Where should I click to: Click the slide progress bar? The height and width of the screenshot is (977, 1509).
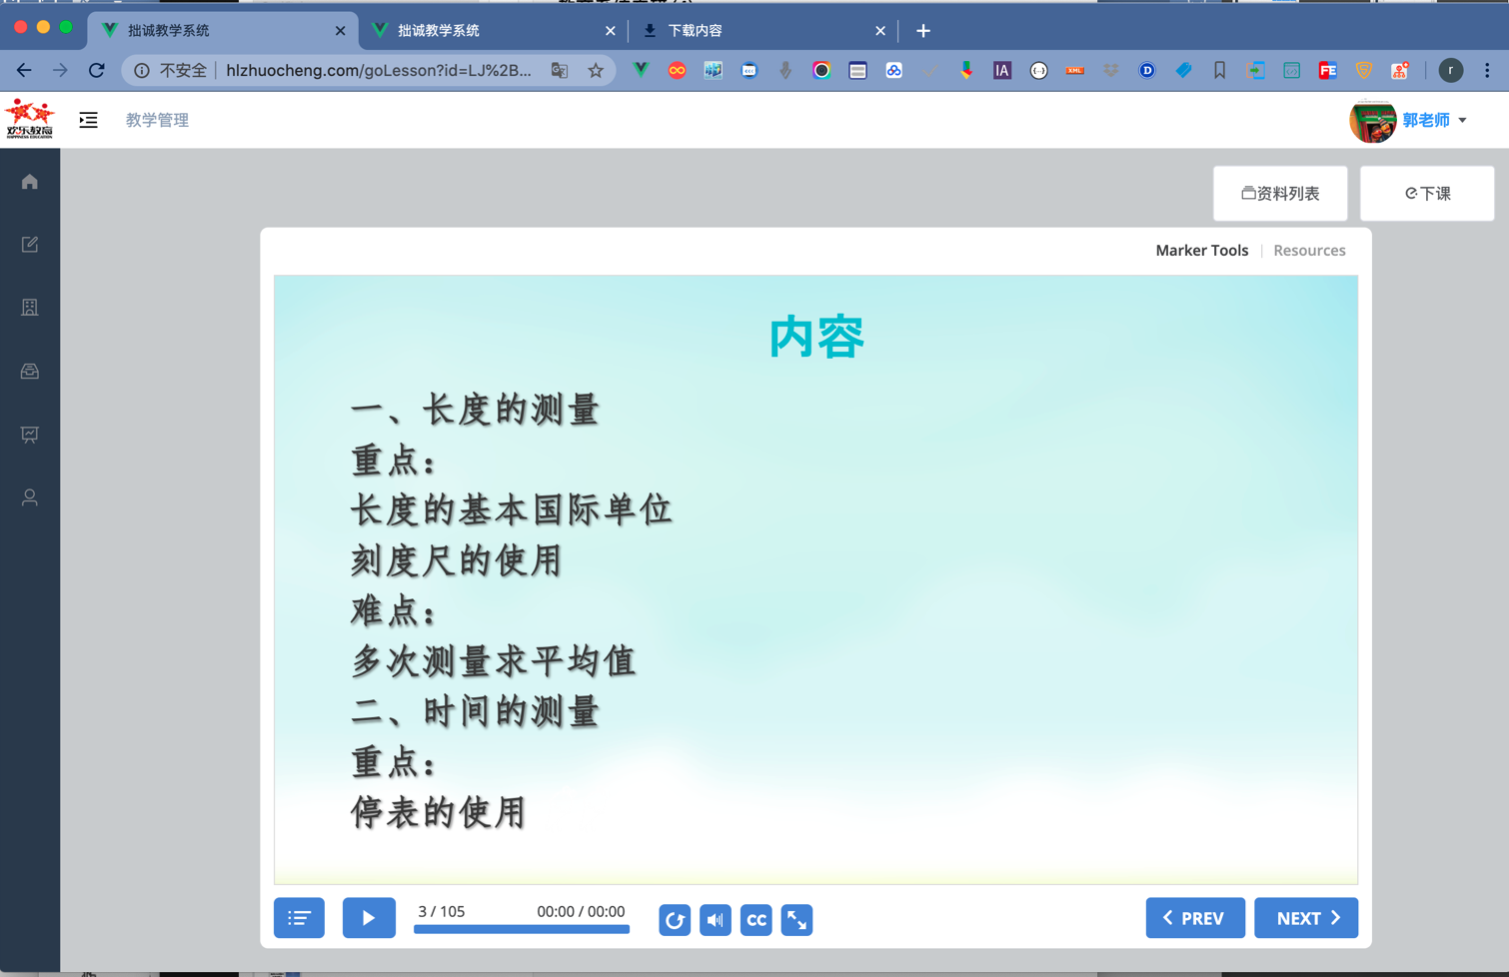coord(522,929)
